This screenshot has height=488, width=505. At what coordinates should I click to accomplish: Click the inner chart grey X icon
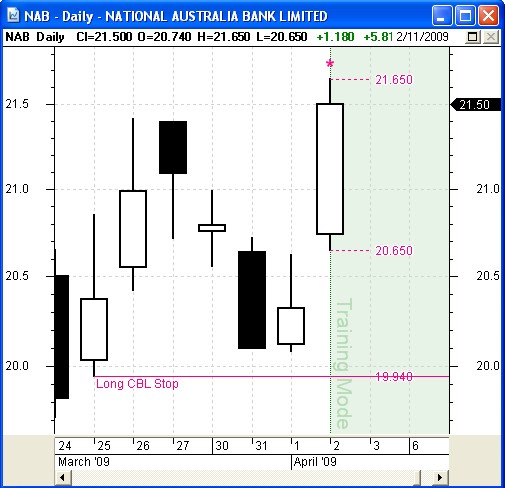tap(491, 37)
